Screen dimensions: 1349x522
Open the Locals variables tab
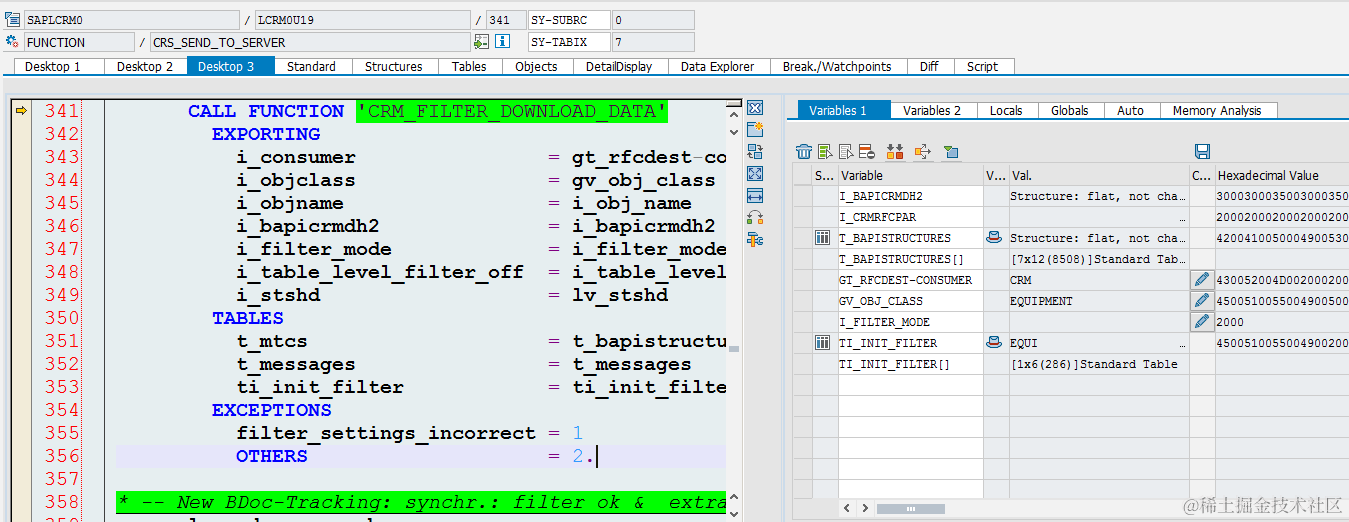[x=1006, y=110]
